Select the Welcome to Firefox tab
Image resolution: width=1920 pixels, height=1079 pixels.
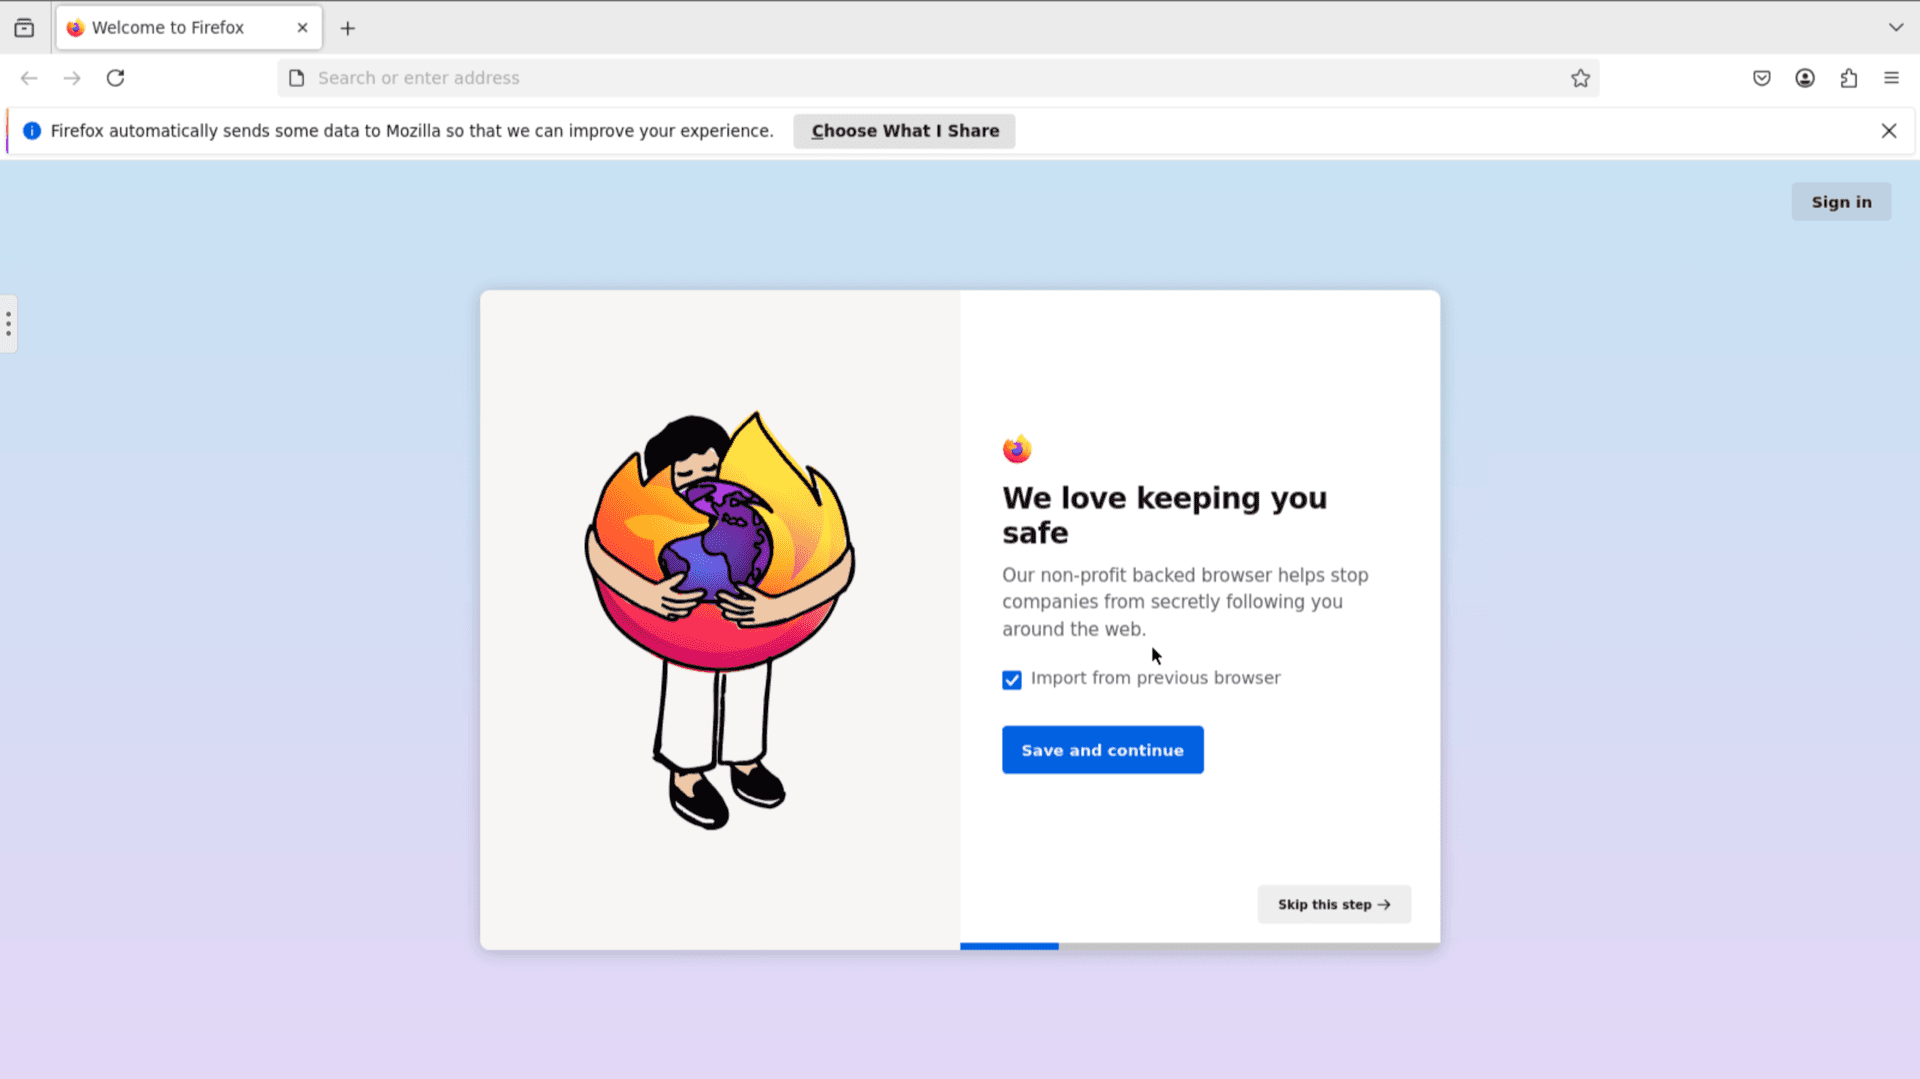tap(189, 28)
